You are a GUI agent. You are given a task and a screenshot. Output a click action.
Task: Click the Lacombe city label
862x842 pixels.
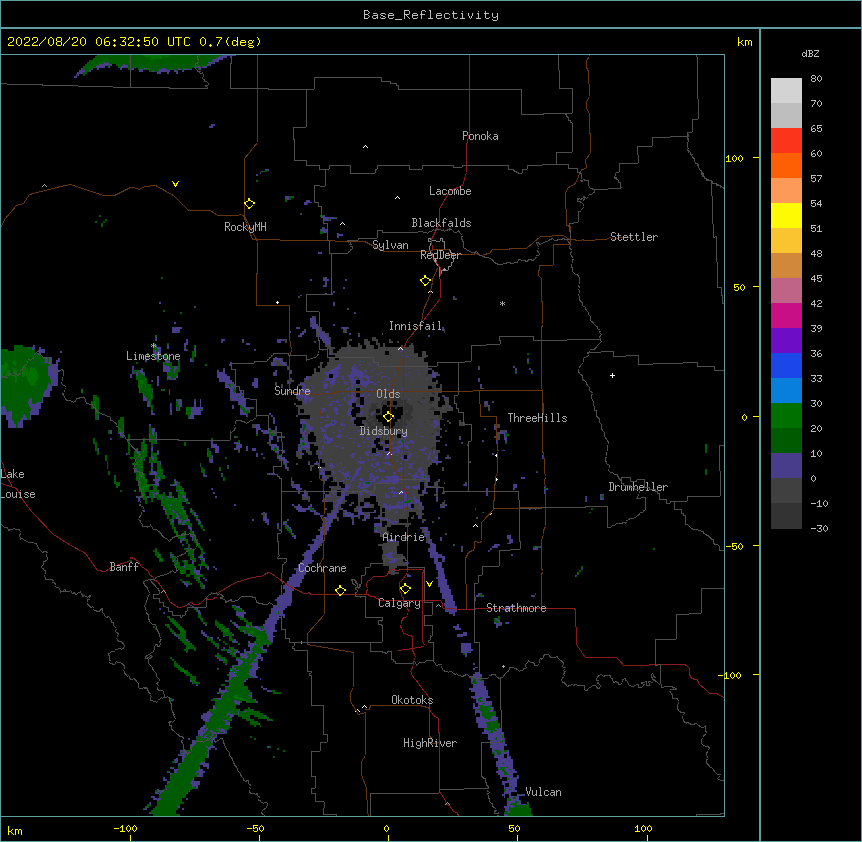point(450,191)
